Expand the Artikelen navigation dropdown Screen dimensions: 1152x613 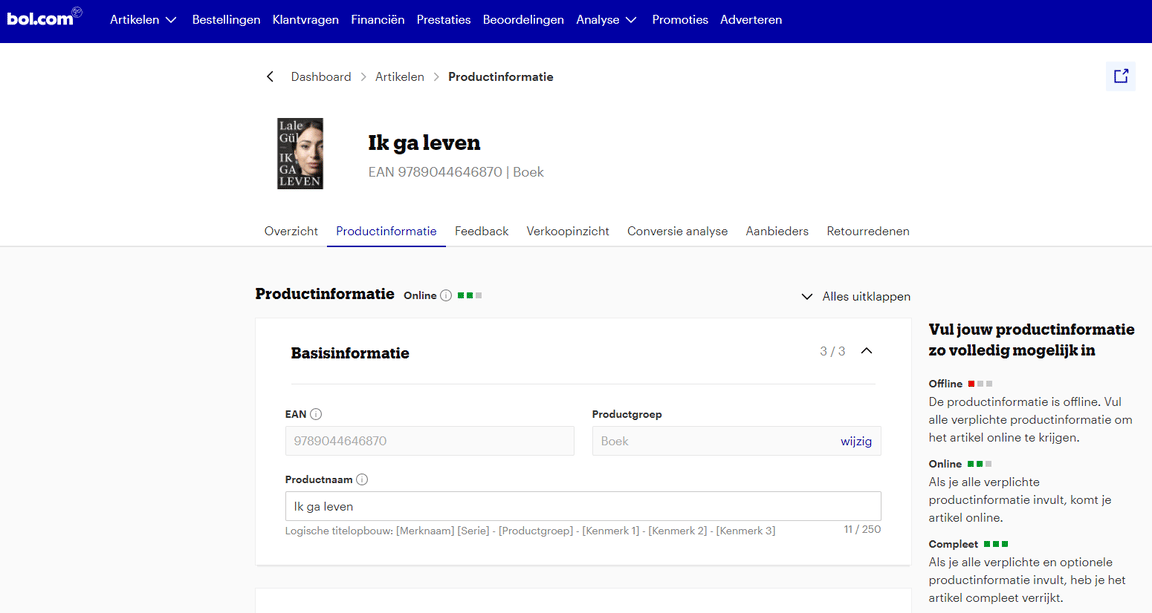(x=143, y=19)
